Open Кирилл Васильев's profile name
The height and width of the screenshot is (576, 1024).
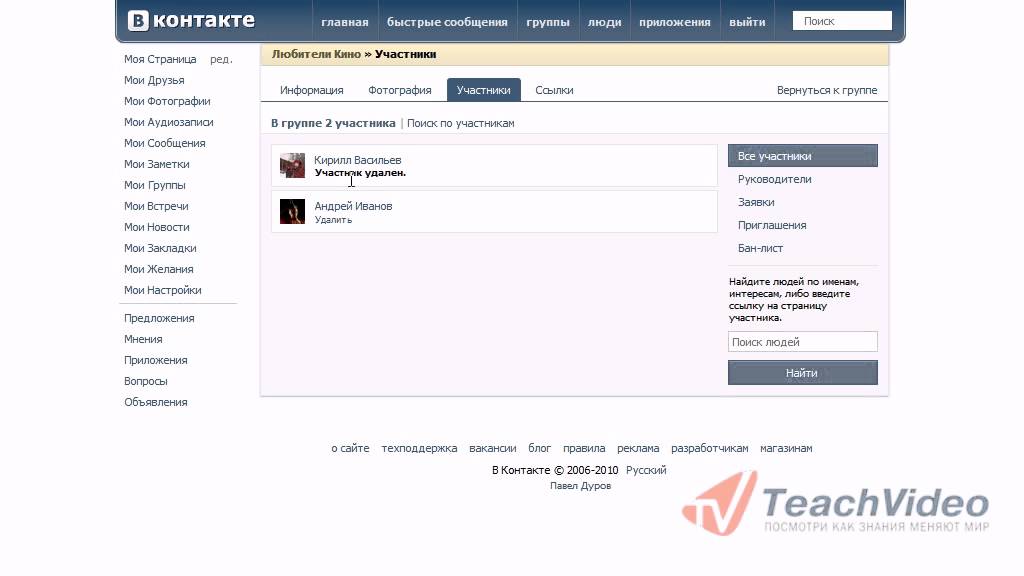point(357,160)
